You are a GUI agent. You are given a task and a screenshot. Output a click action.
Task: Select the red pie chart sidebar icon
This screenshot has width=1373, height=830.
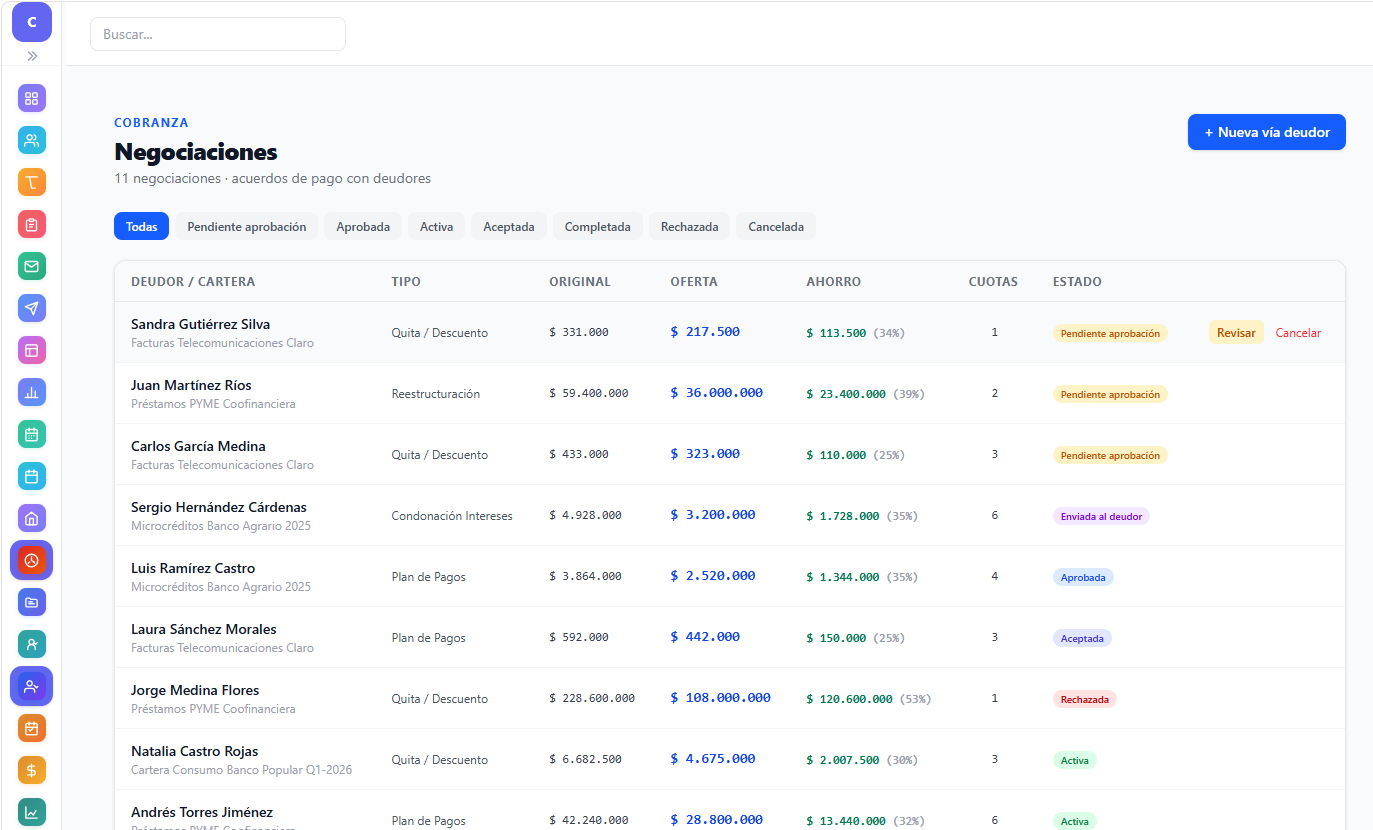coord(32,560)
